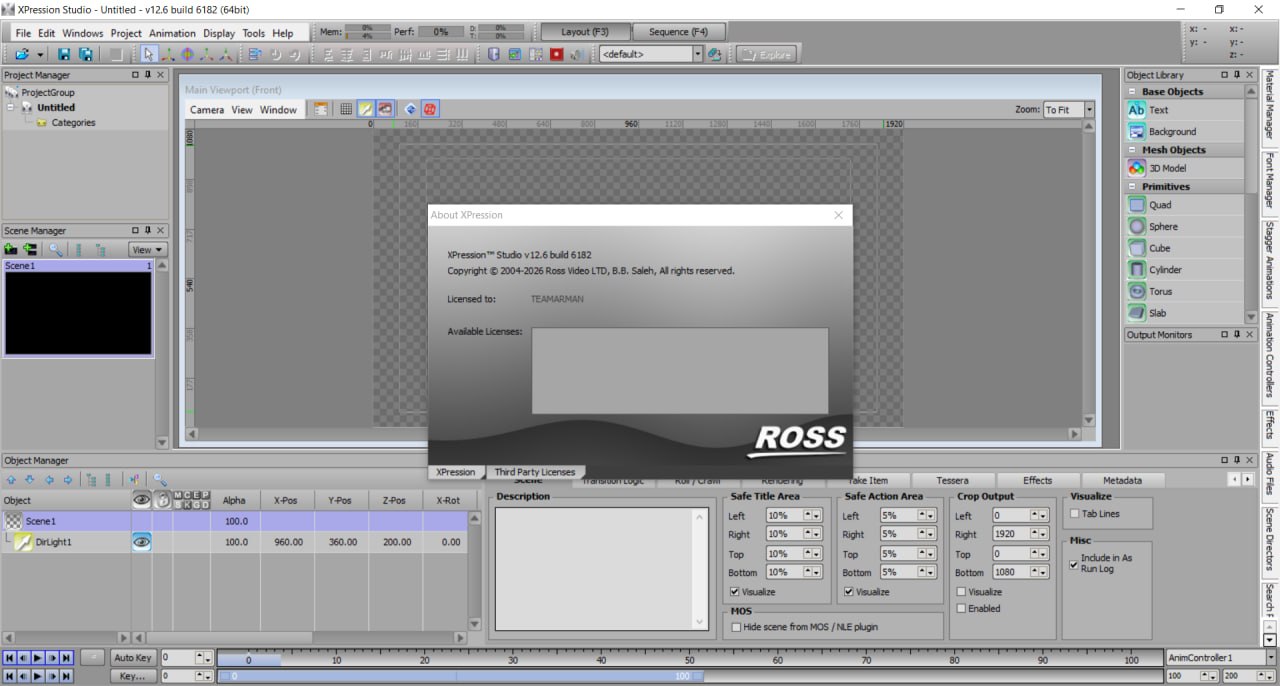
Task: Click the save project disk icon
Action: (x=64, y=54)
